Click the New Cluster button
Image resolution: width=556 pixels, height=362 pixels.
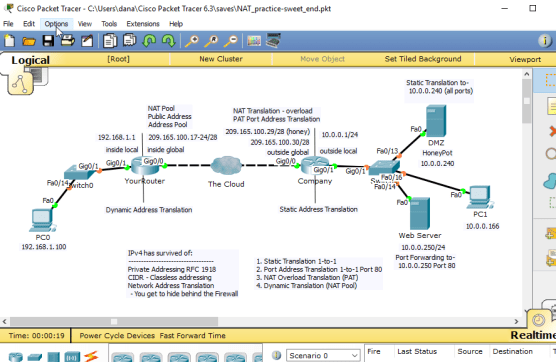click(x=221, y=59)
